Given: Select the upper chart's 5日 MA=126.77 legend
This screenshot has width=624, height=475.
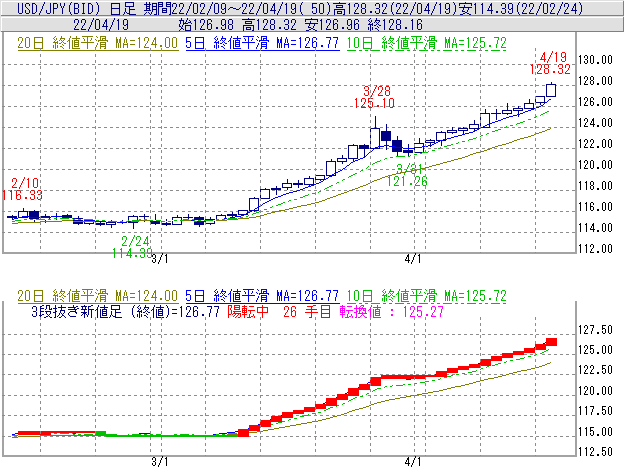Looking at the screenshot, I should [x=262, y=43].
